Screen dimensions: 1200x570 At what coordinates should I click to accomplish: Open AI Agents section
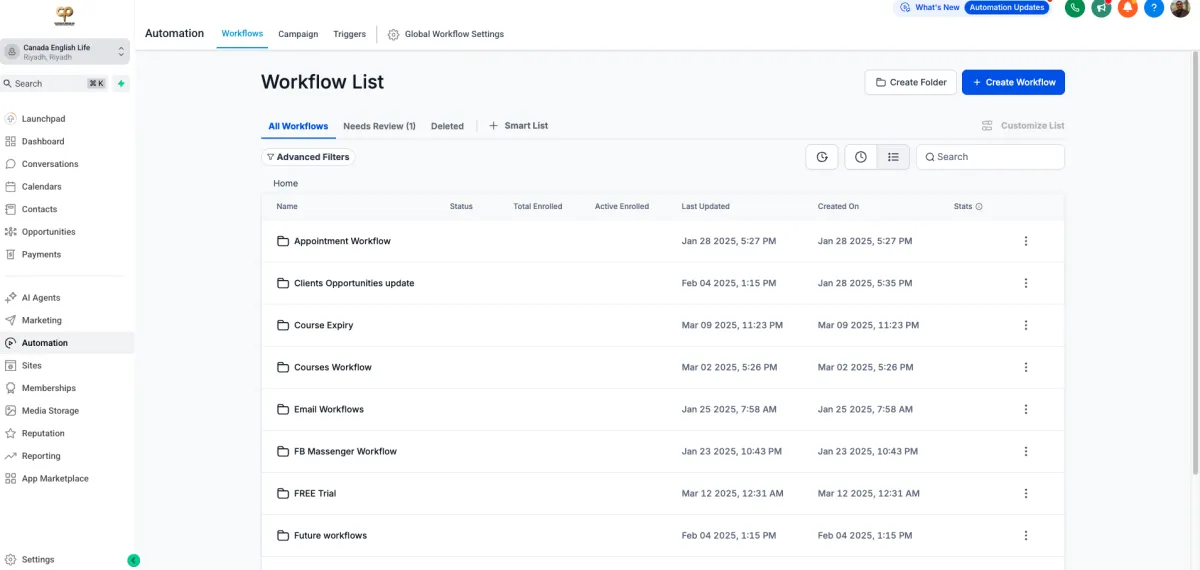[41, 298]
